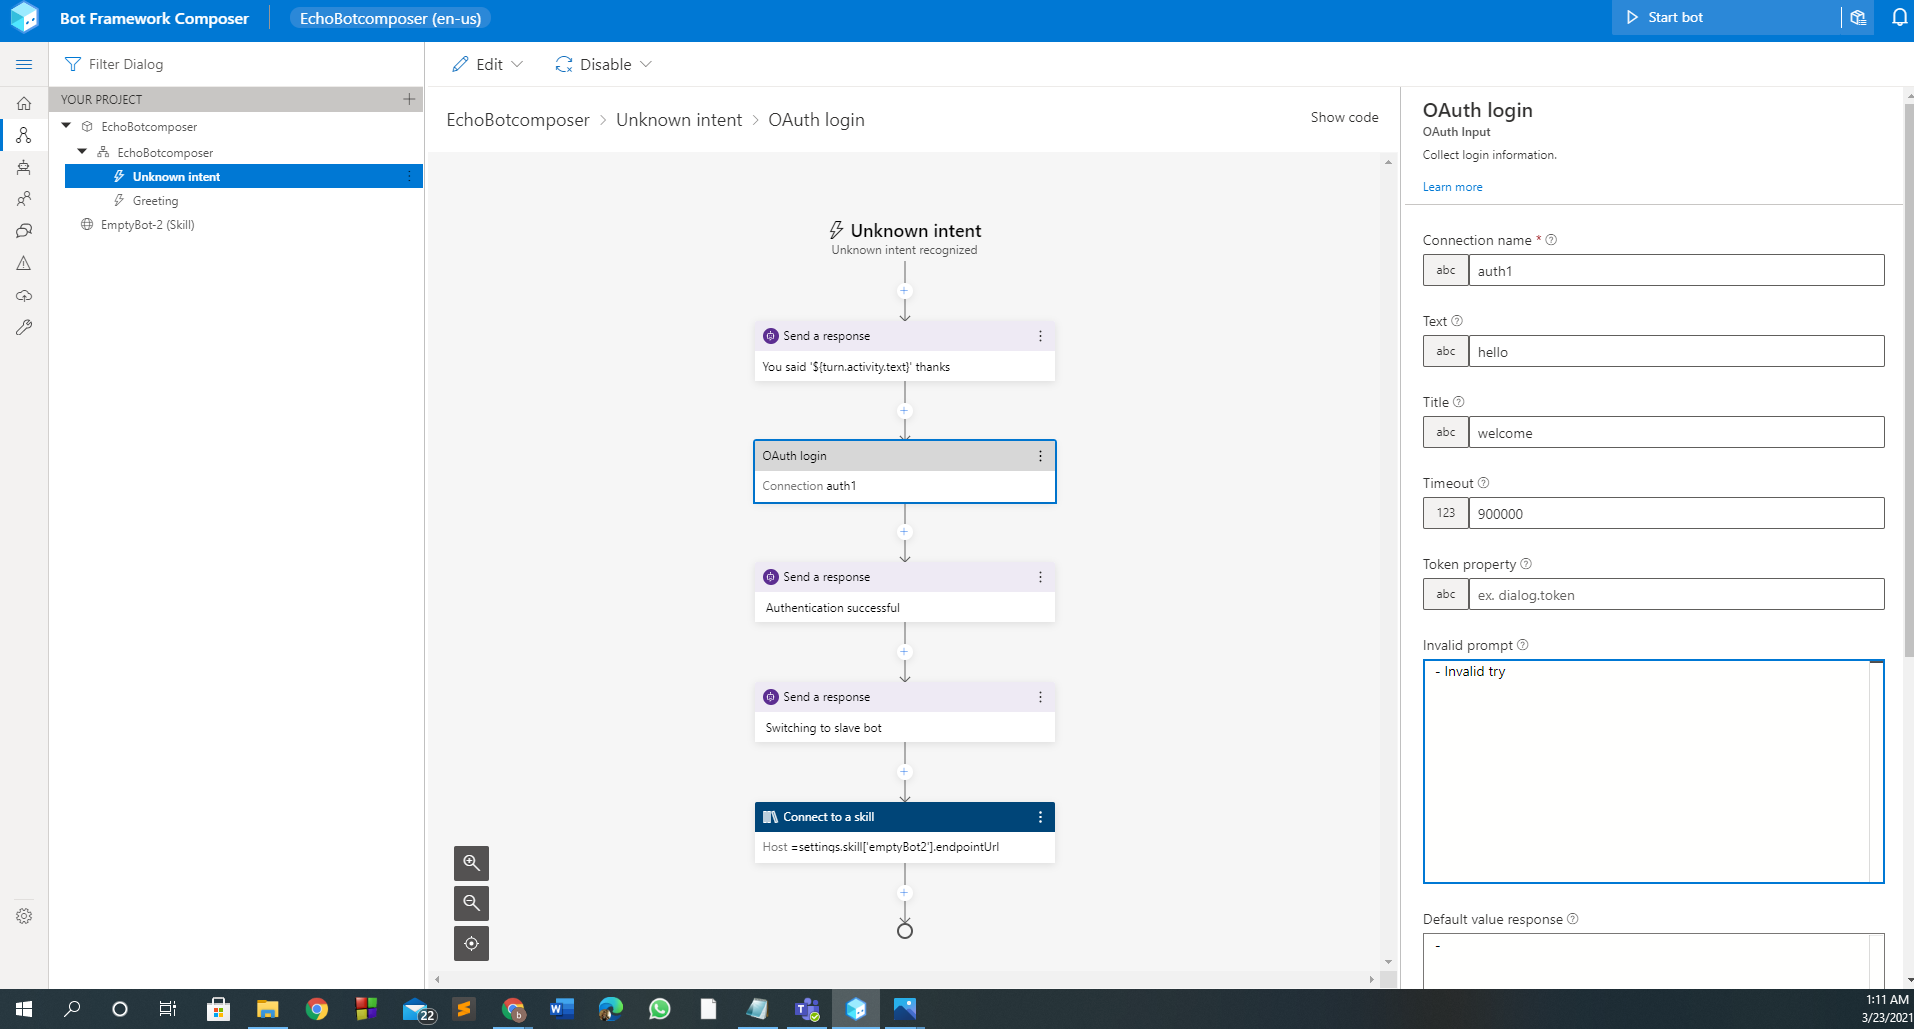Reset canvas view to center
This screenshot has width=1914, height=1029.
coord(471,943)
